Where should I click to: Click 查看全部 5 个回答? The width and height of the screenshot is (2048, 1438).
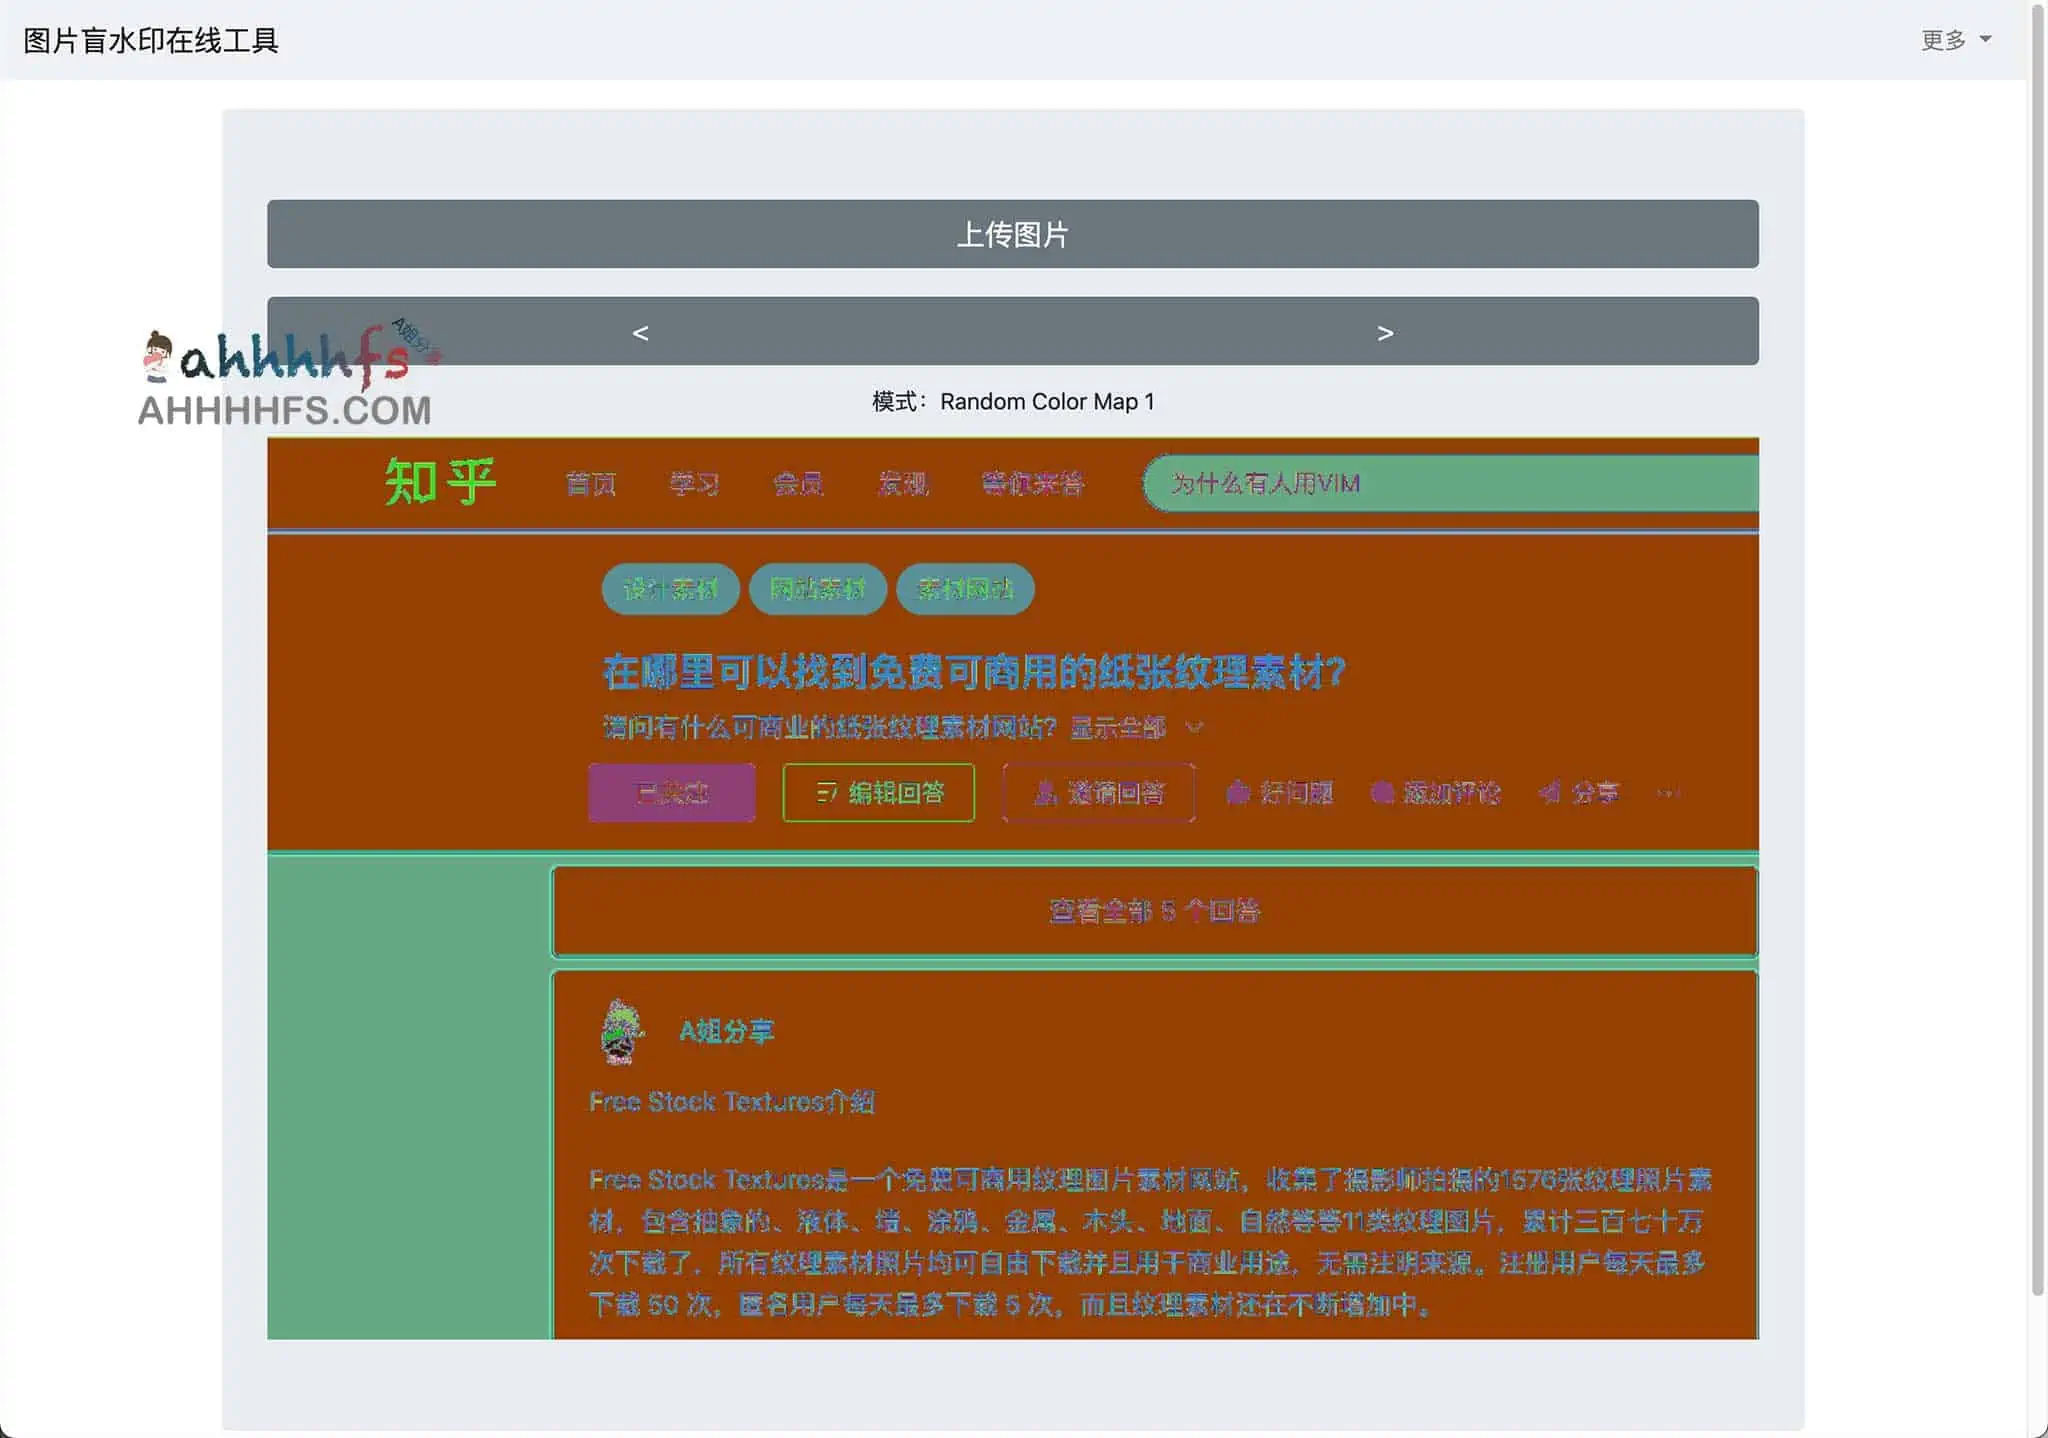coord(1154,911)
